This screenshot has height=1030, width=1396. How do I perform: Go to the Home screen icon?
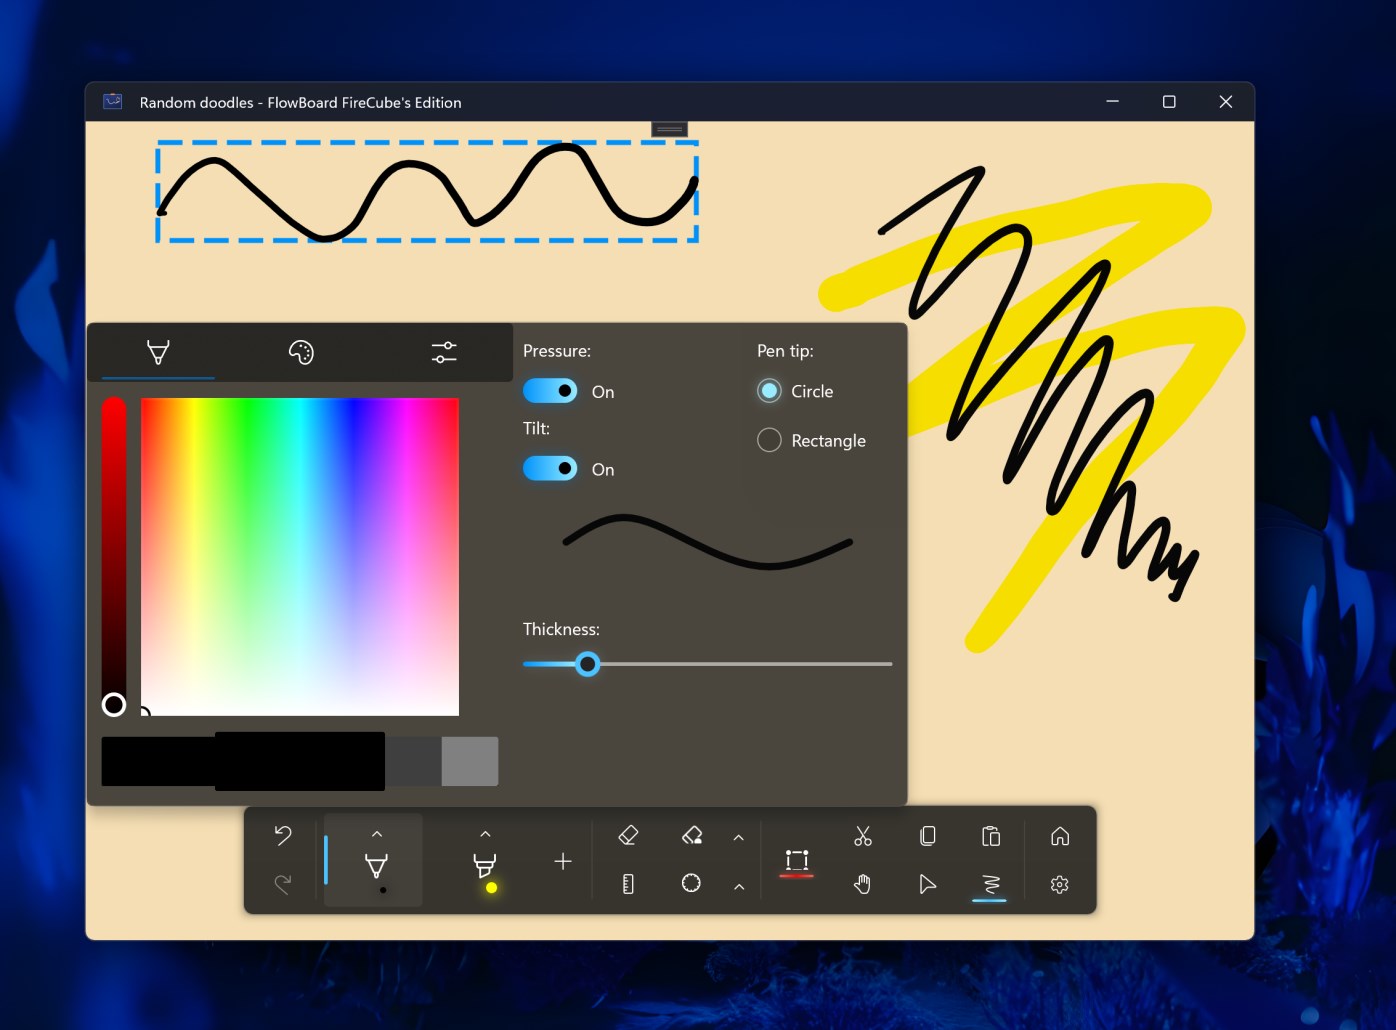pyautogui.click(x=1060, y=836)
